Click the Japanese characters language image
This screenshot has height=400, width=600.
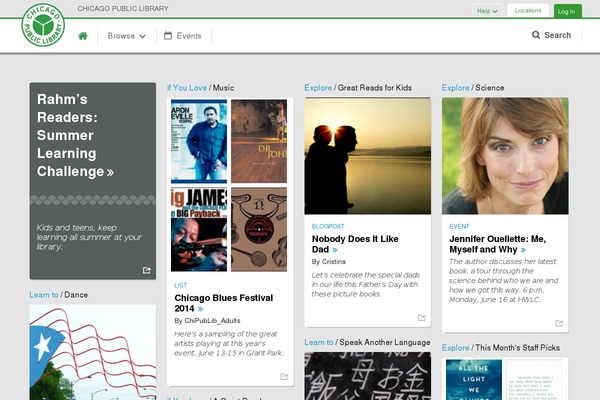[x=367, y=376]
